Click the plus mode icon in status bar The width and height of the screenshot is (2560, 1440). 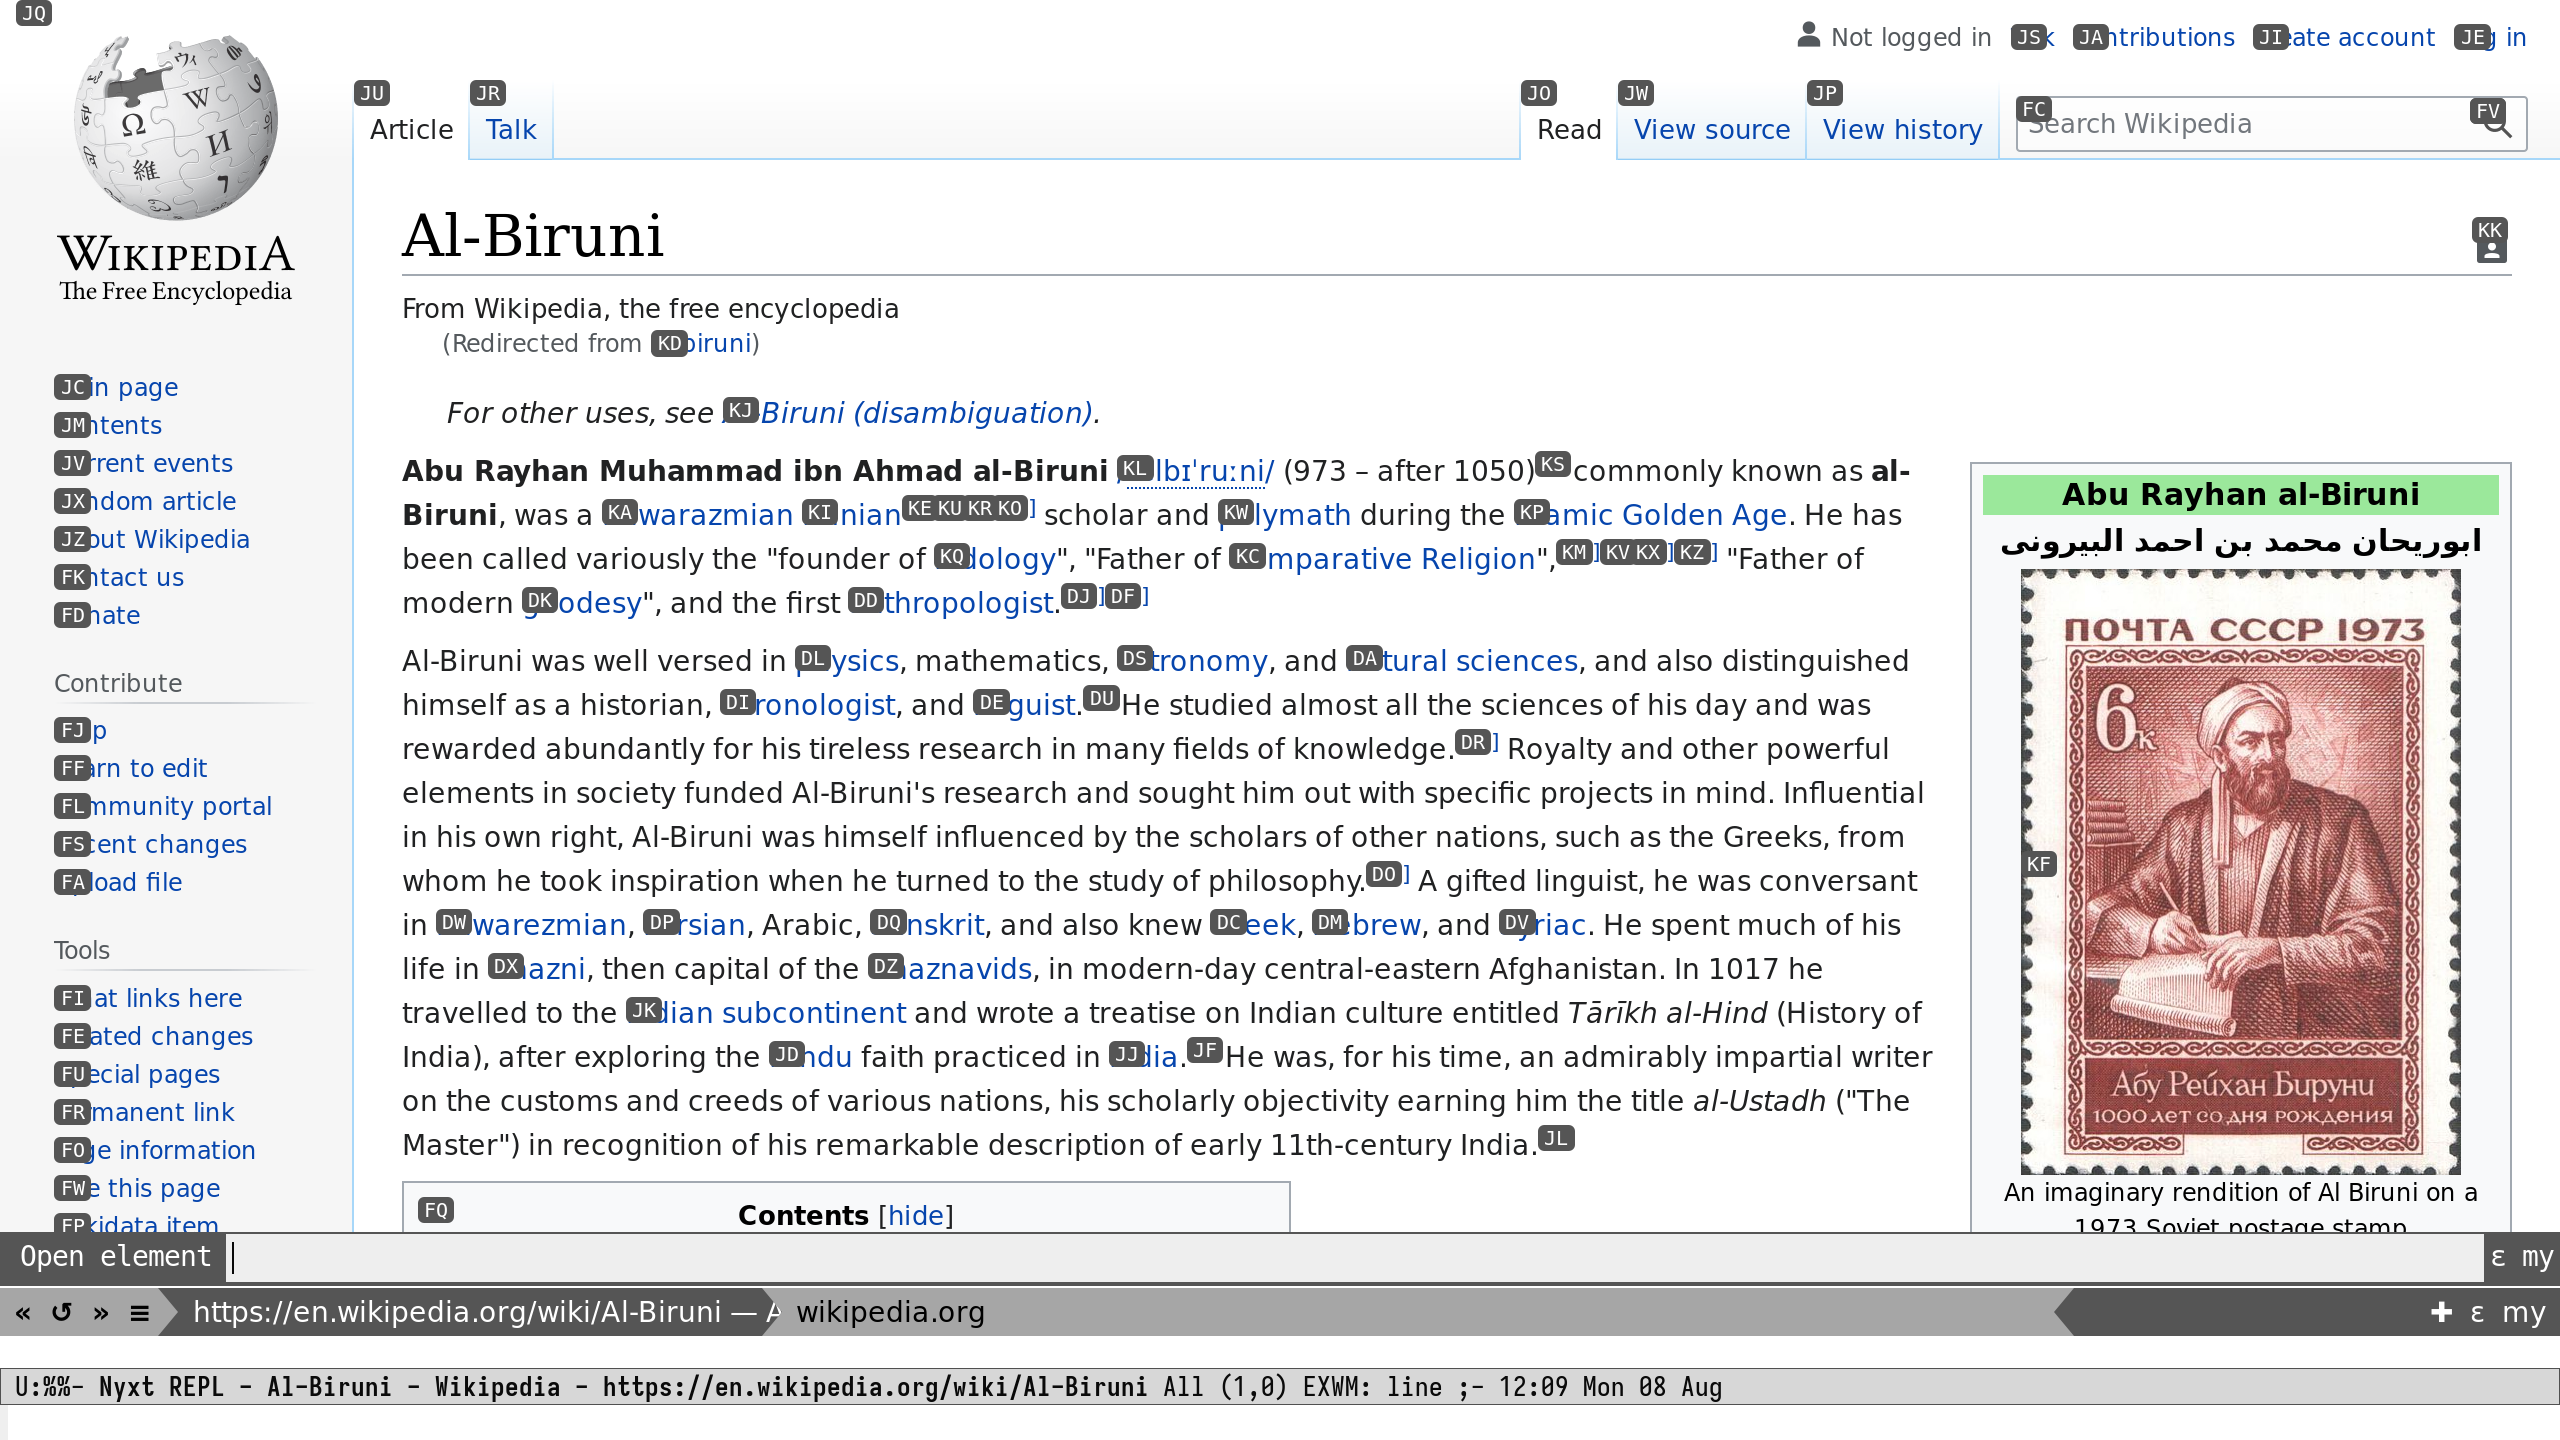[x=2441, y=1312]
